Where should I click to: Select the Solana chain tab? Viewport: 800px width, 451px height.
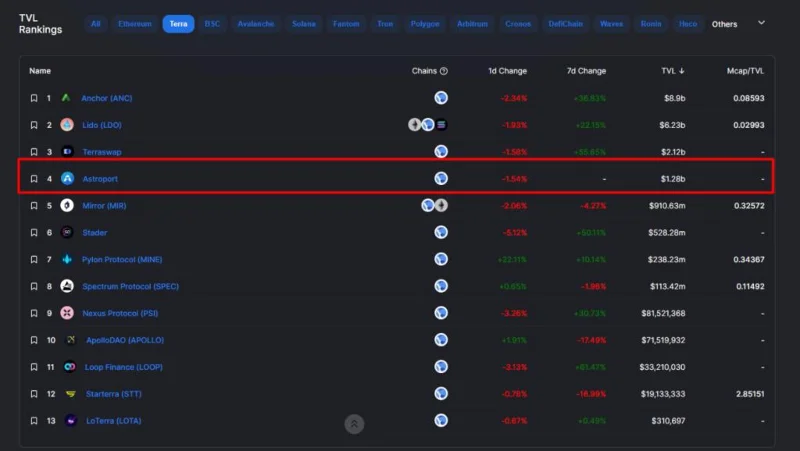pyautogui.click(x=304, y=24)
